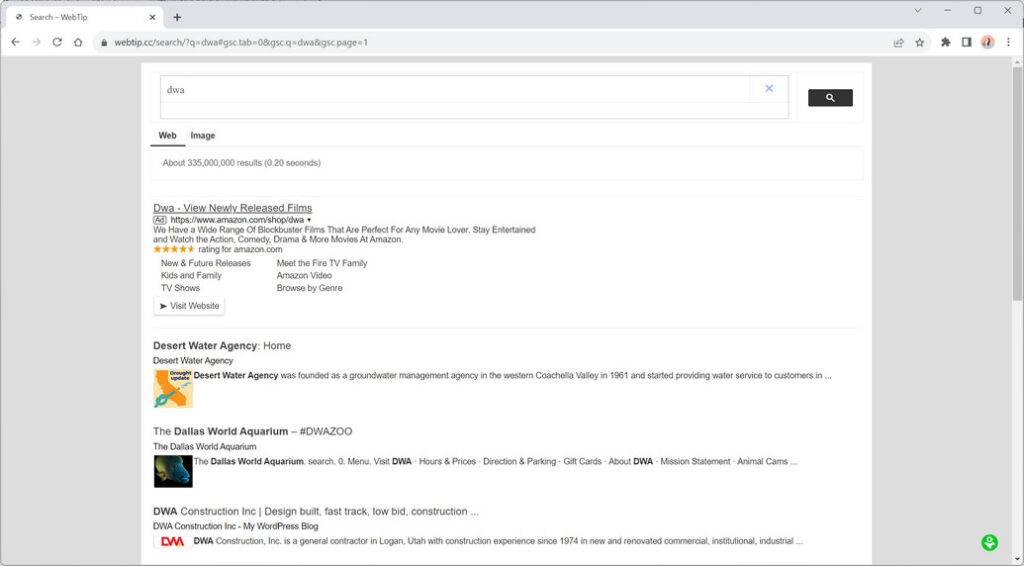Open Chrome's three-dot menu

pyautogui.click(x=1008, y=42)
